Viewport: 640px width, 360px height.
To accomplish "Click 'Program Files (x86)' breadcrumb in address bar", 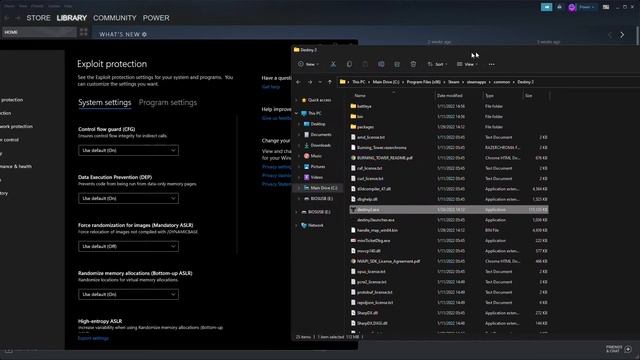I will pos(424,82).
